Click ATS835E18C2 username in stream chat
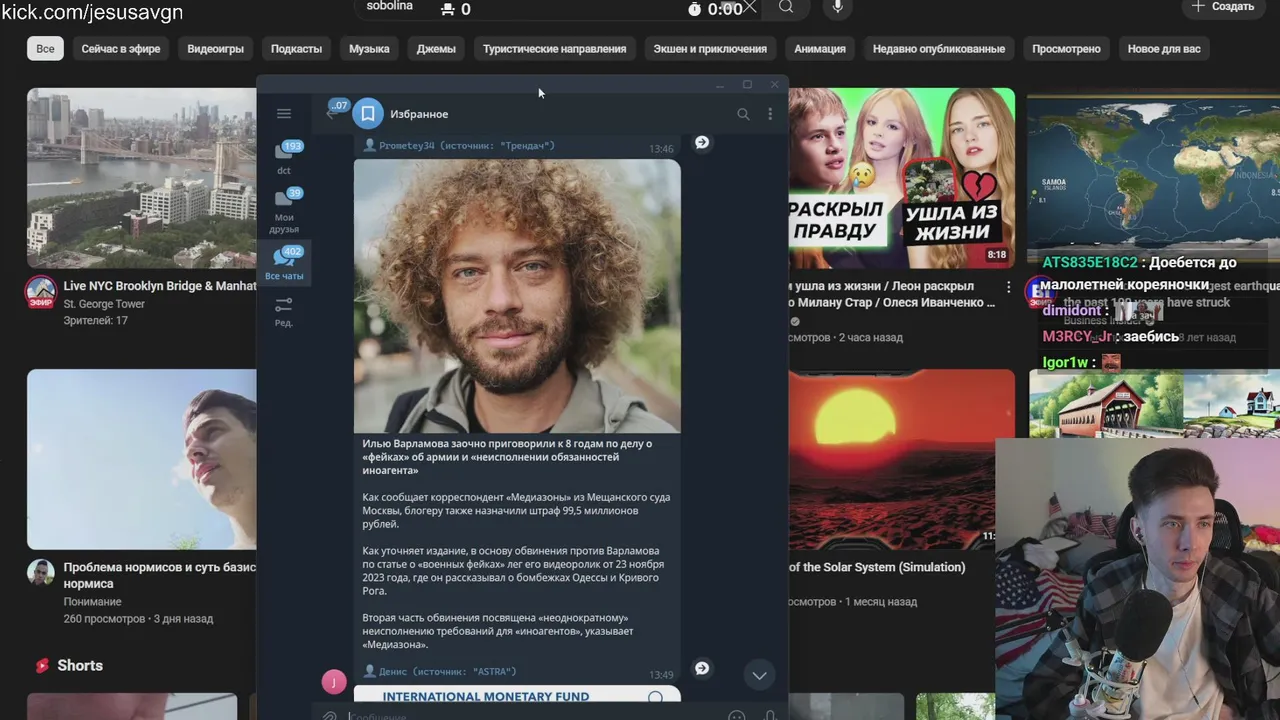This screenshot has width=1280, height=720. click(1090, 263)
